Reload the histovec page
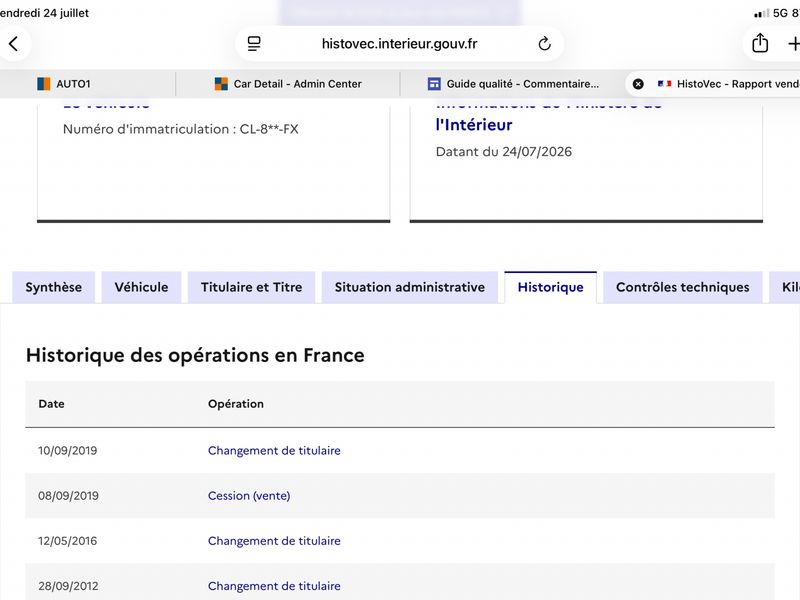 (544, 44)
